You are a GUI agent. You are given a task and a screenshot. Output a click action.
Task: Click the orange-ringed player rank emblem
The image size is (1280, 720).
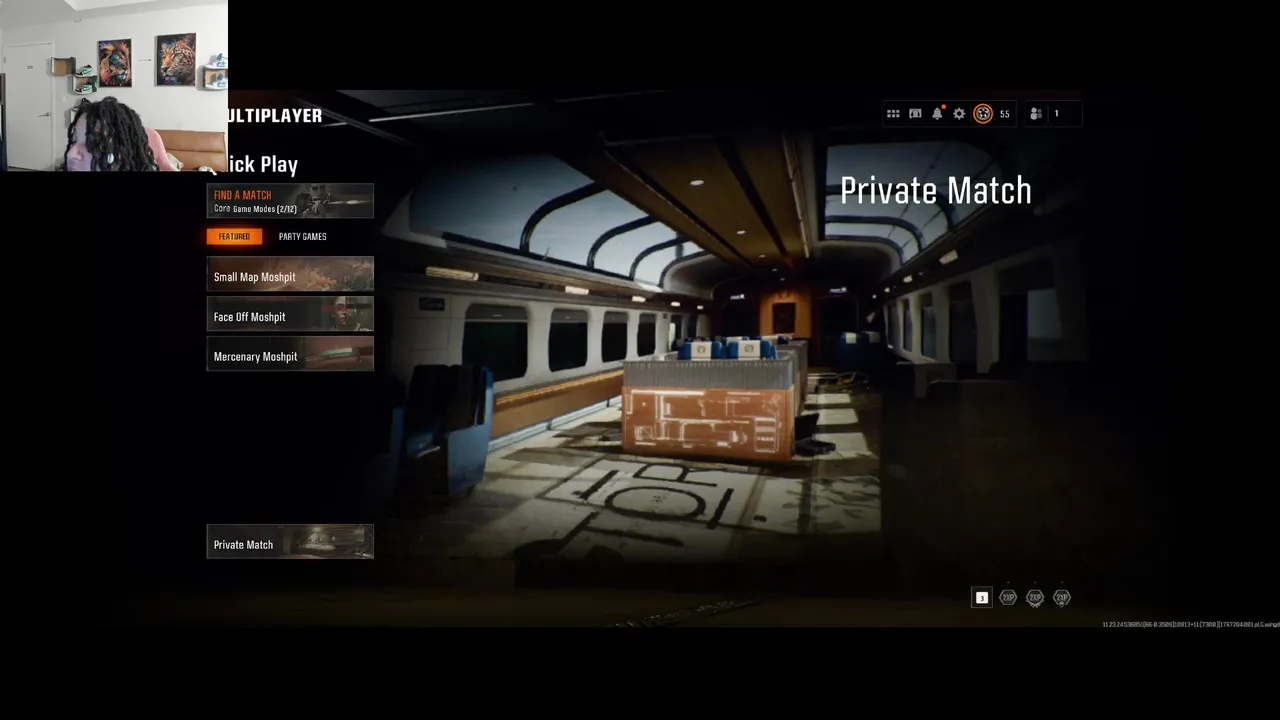pos(983,114)
